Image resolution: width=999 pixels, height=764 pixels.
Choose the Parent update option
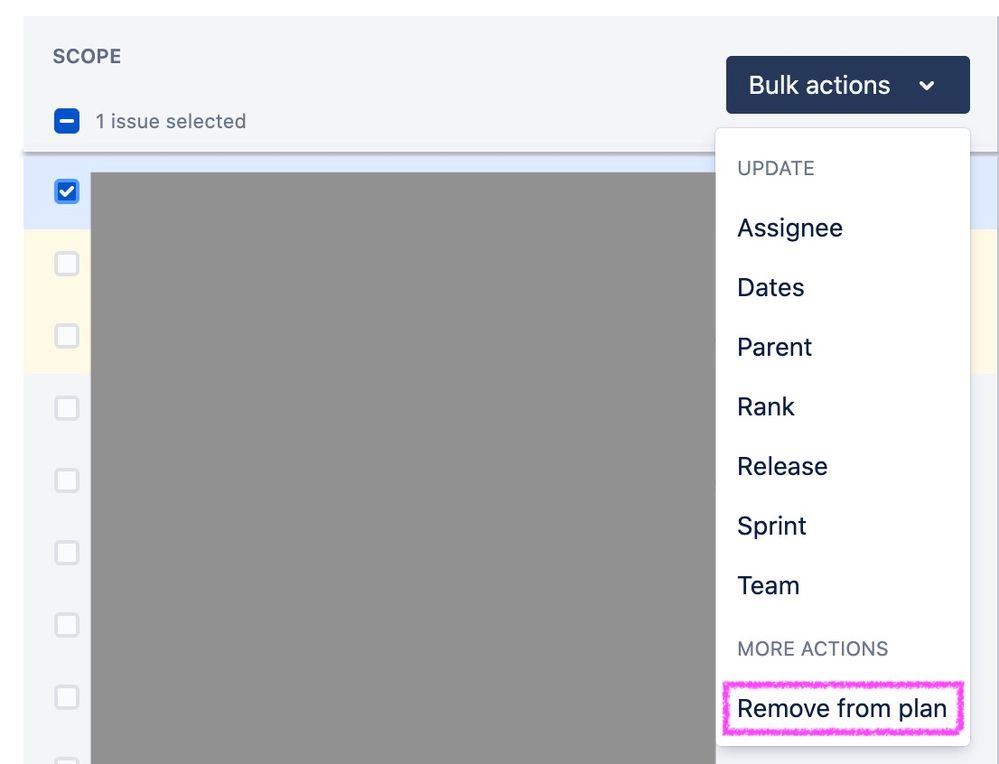[774, 347]
